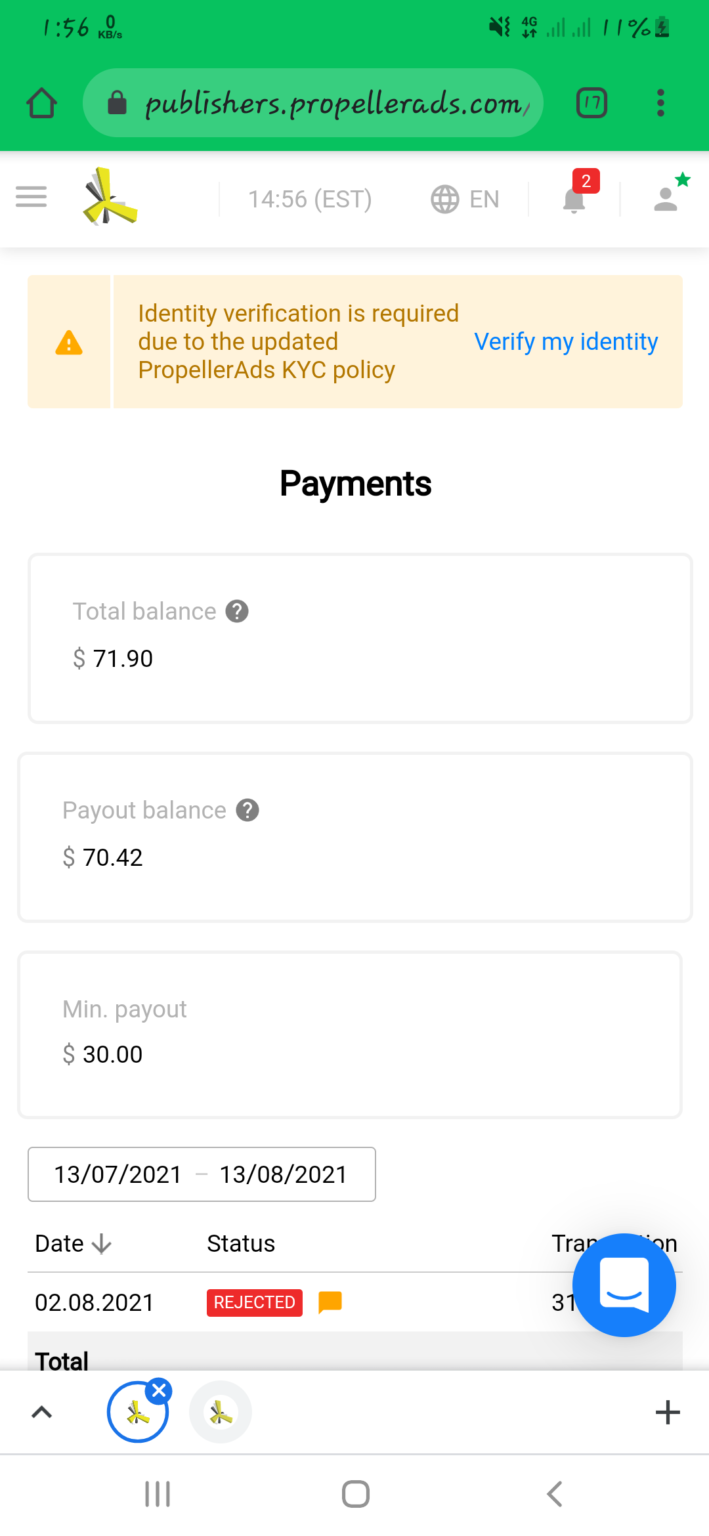Switch to the second PropellerAds tab
The width and height of the screenshot is (709, 1536).
coord(221,1412)
